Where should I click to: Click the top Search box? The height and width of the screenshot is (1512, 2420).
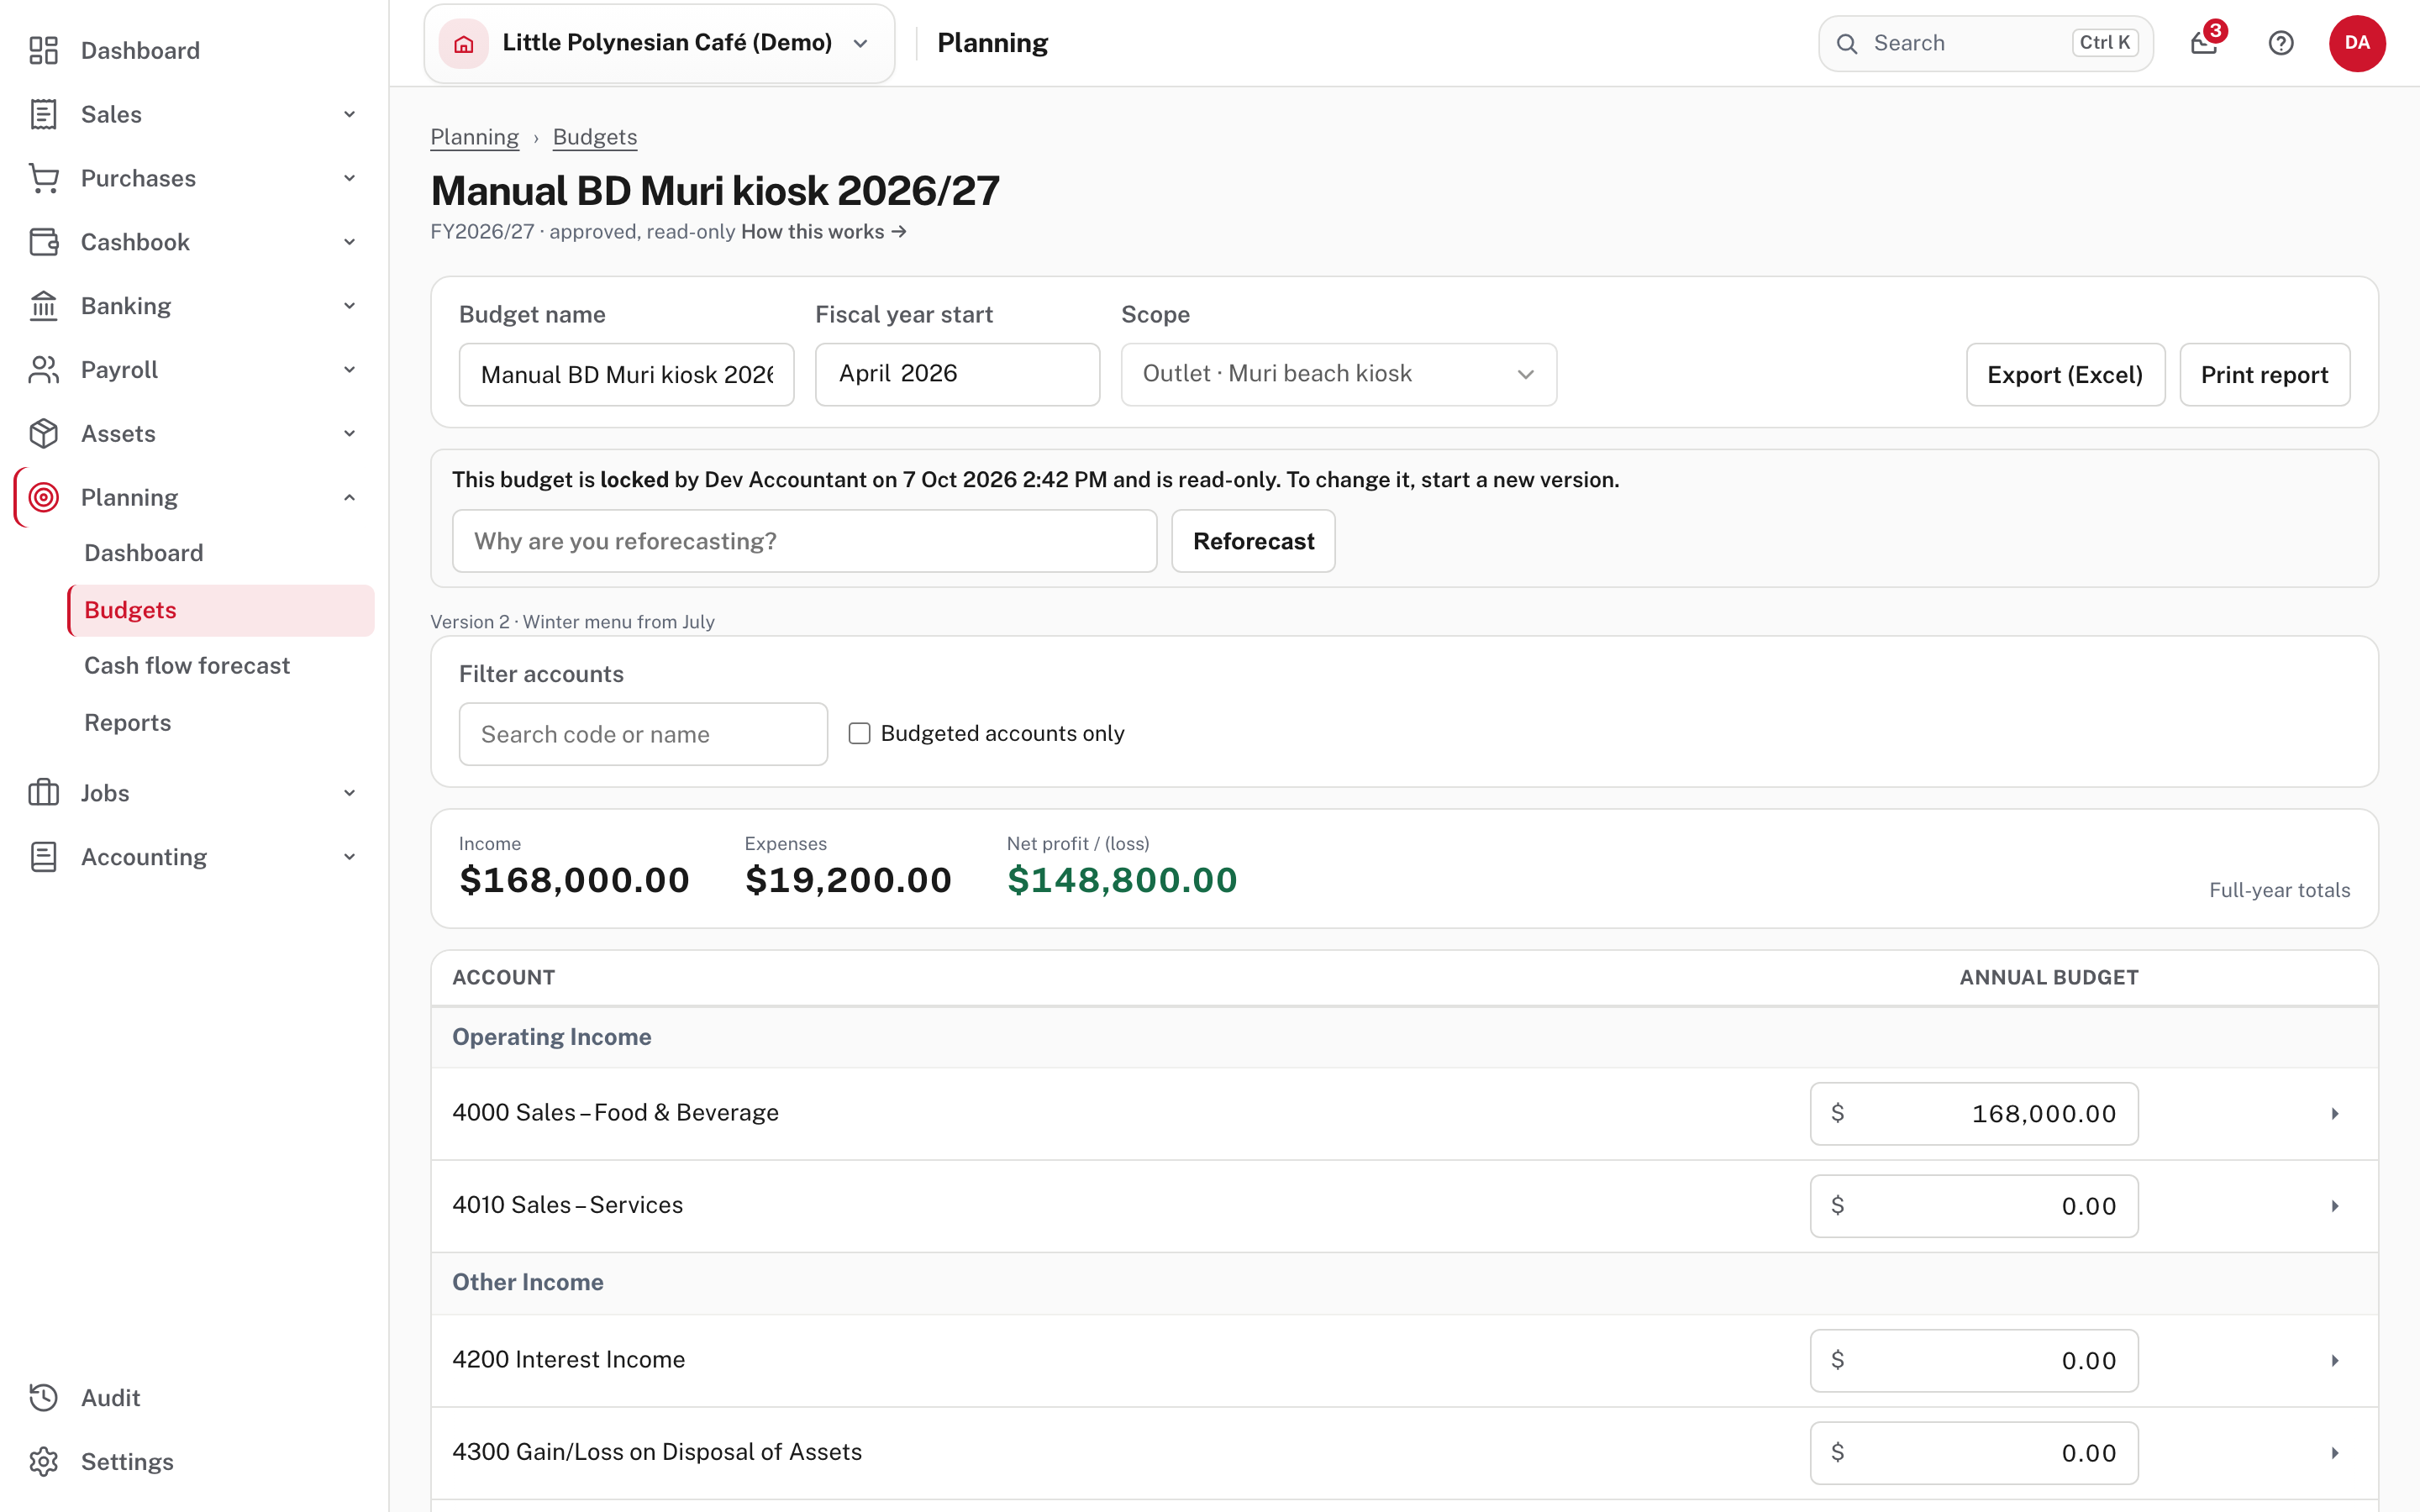(1985, 43)
